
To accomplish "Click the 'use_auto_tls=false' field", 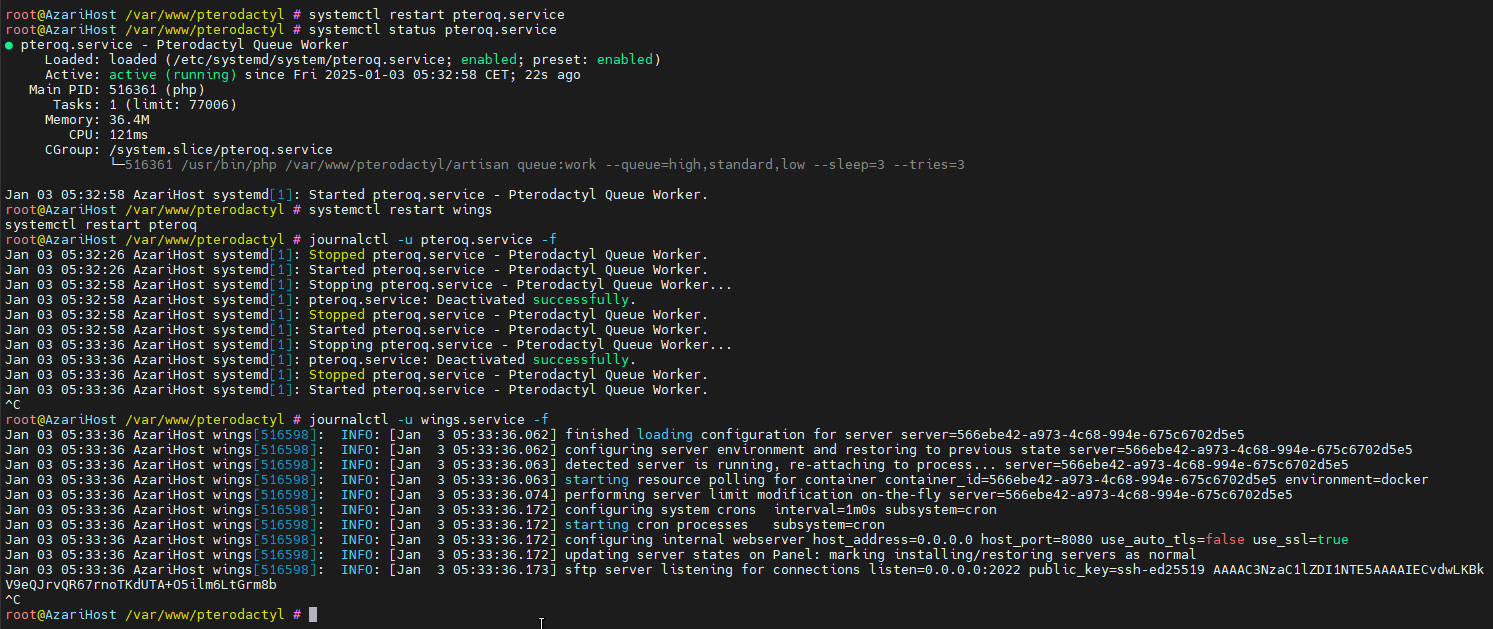I will [1173, 539].
